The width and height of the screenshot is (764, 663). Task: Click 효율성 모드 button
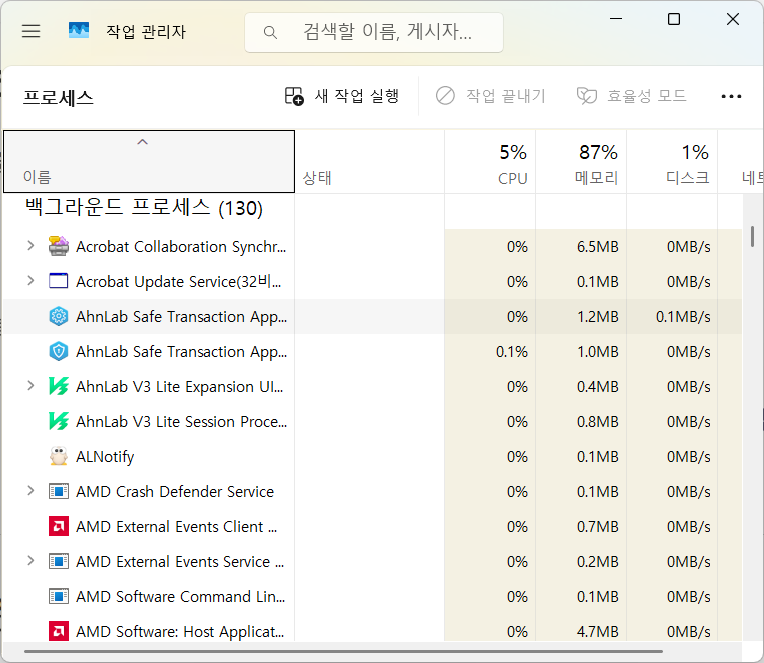[x=631, y=96]
